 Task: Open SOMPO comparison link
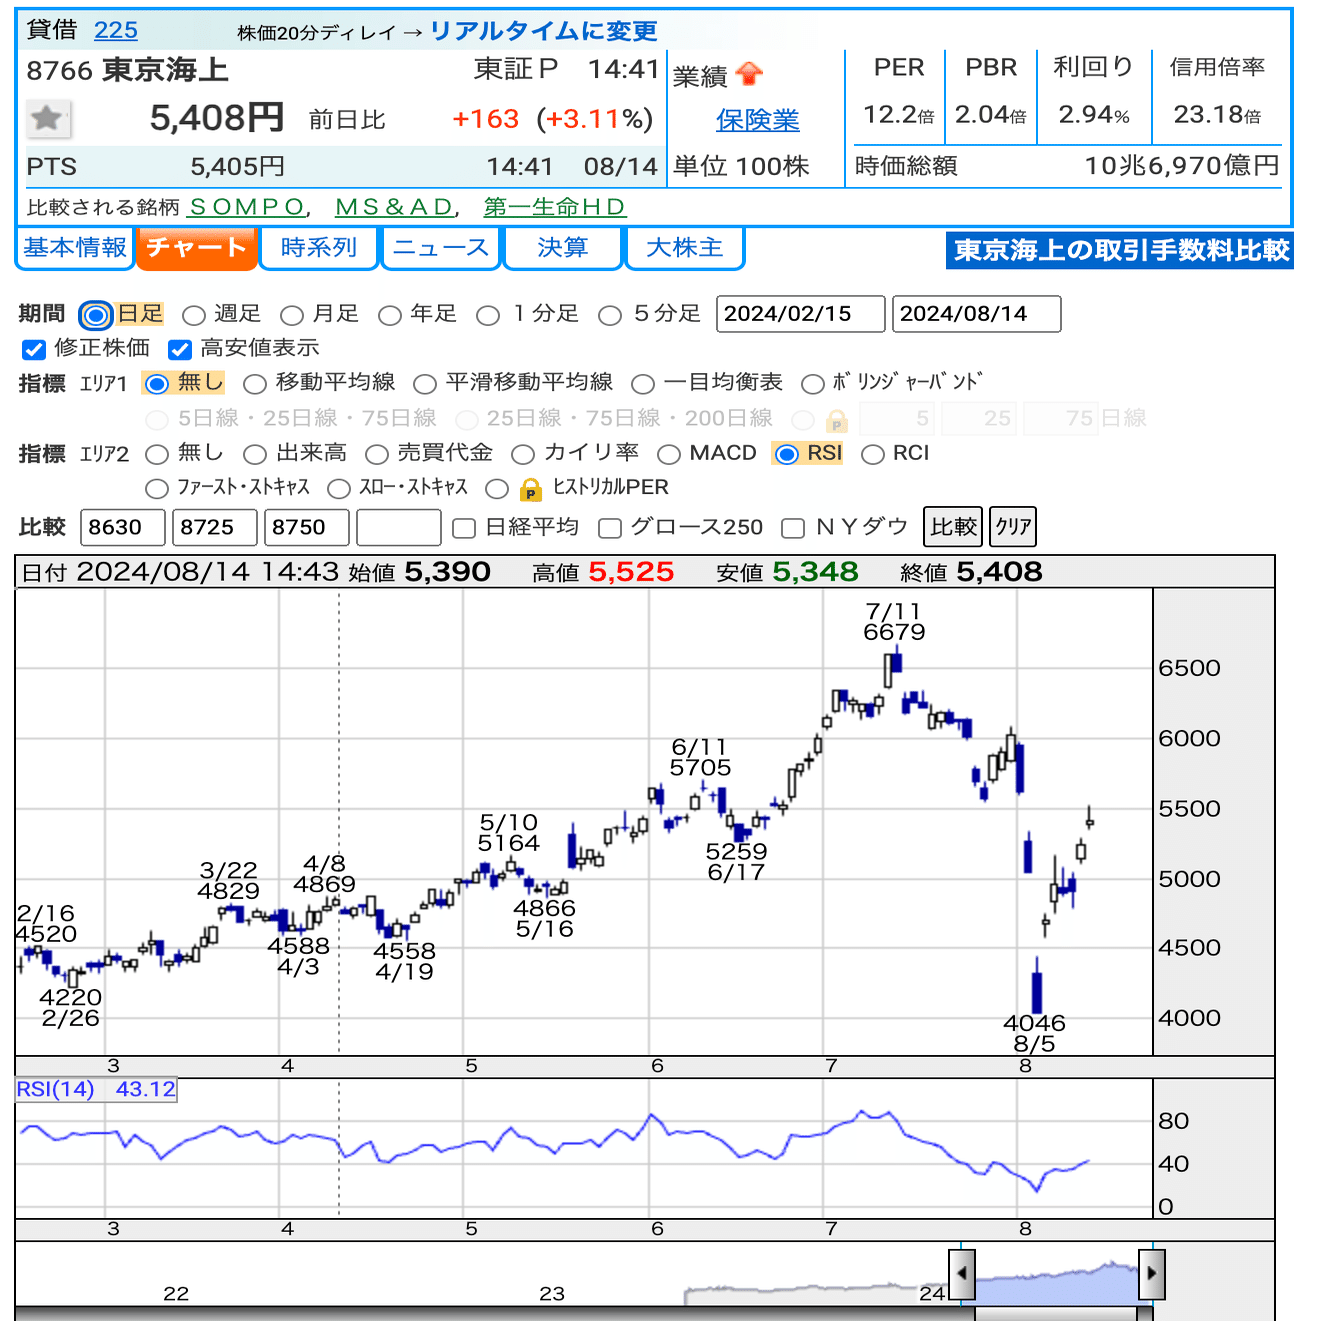(247, 207)
